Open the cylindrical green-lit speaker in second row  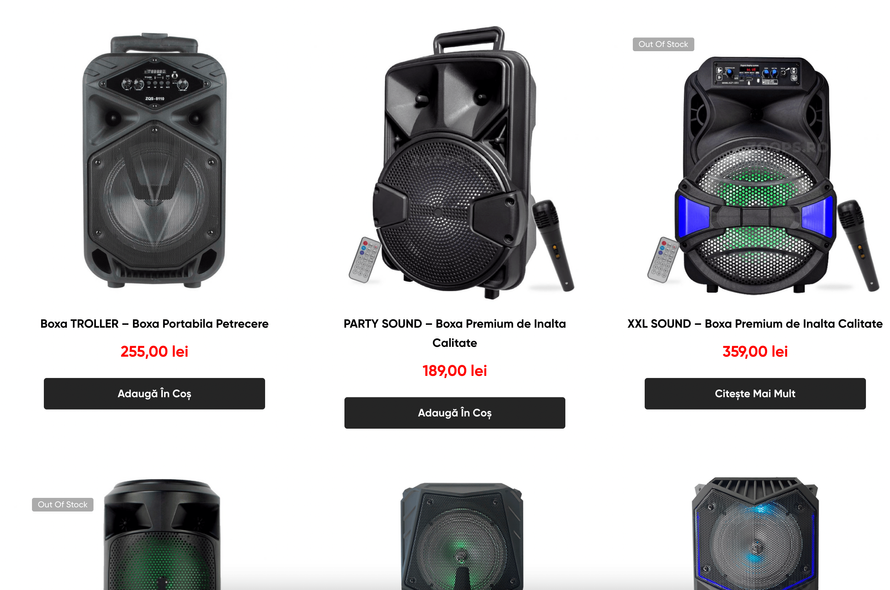tap(162, 534)
